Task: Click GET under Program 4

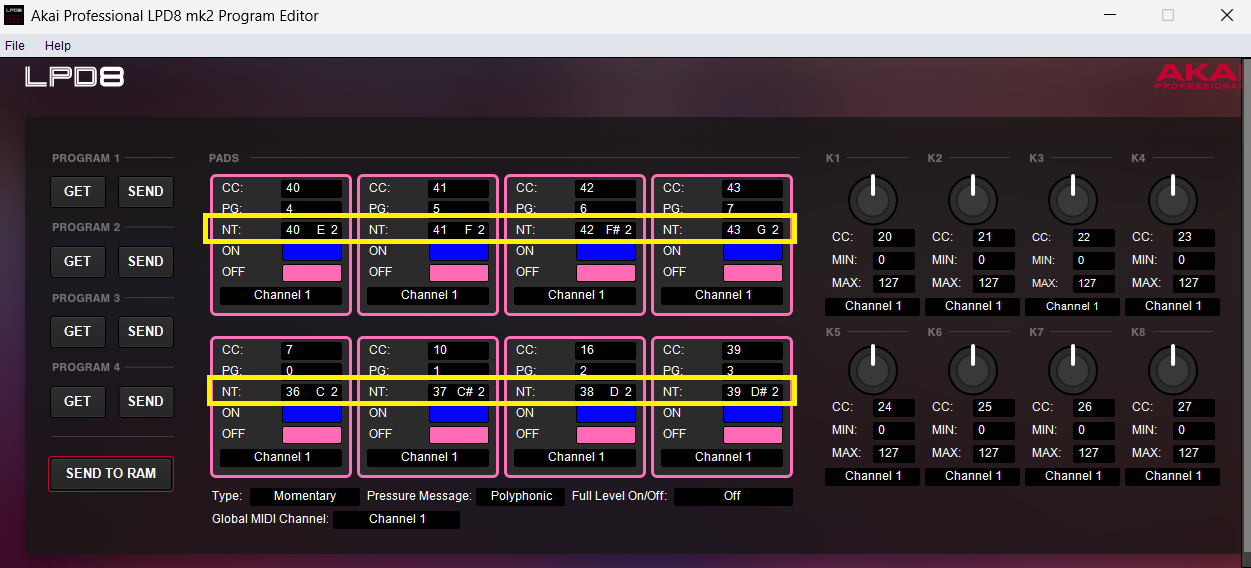Action: [x=77, y=401]
